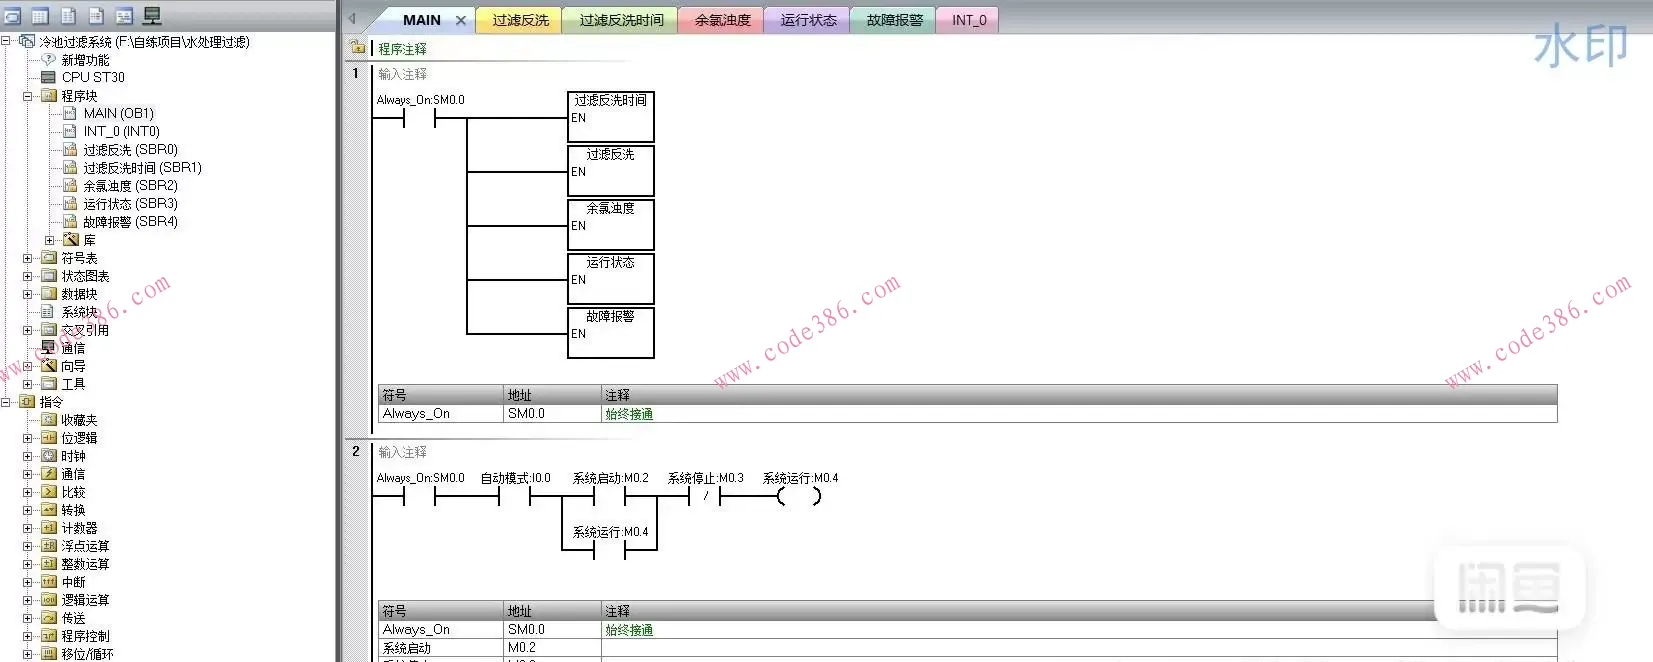Screen dimensions: 1653x662
Task: Open the status chart toolbar icon
Action: [x=68, y=16]
